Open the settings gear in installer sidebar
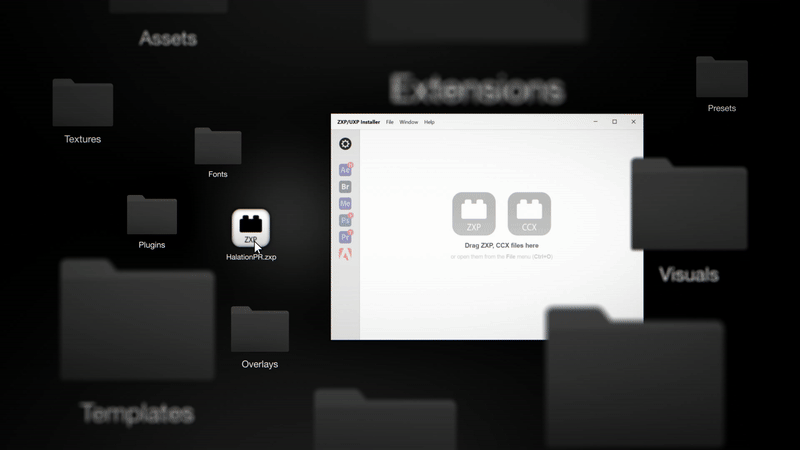Viewport: 800px width, 450px height. (x=345, y=144)
